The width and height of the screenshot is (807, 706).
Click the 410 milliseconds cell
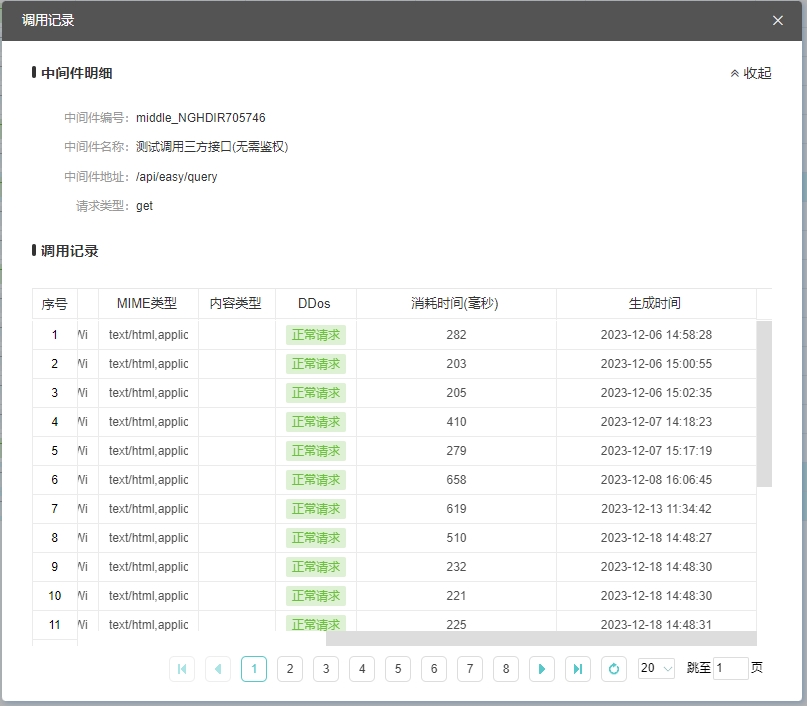pyautogui.click(x=456, y=422)
